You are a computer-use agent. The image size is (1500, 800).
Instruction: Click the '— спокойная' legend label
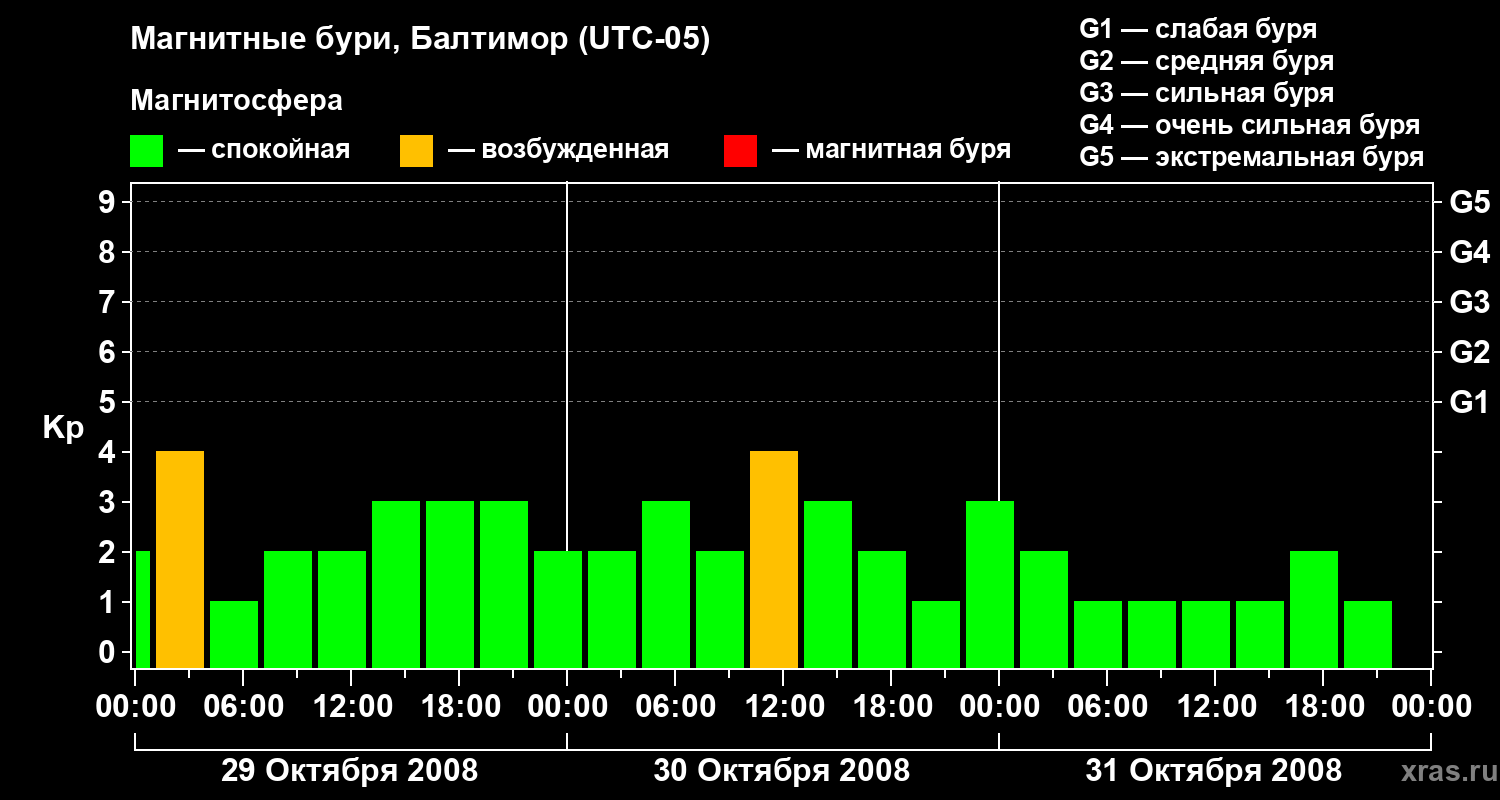(264, 150)
